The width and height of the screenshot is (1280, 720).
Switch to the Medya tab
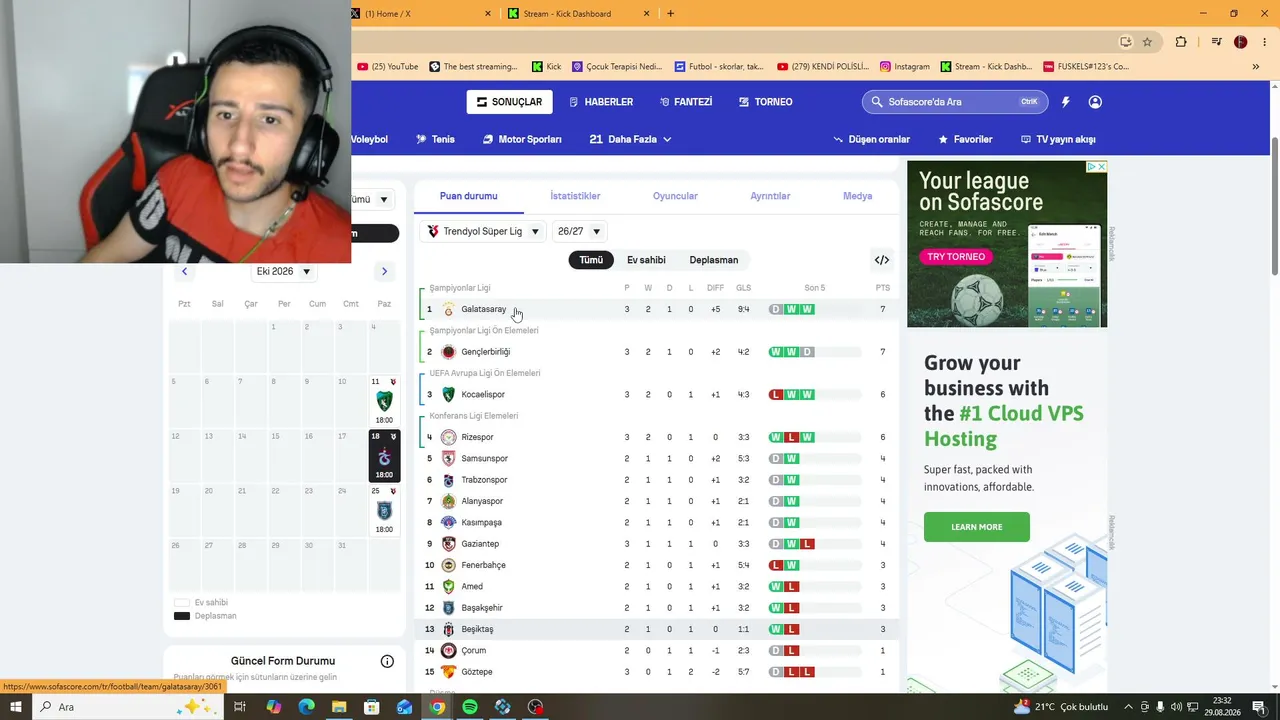[x=858, y=196]
